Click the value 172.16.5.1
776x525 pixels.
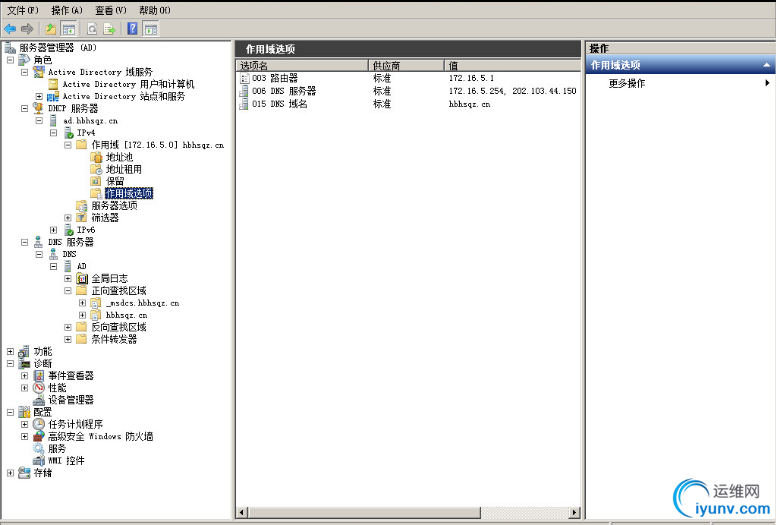[x=471, y=78]
